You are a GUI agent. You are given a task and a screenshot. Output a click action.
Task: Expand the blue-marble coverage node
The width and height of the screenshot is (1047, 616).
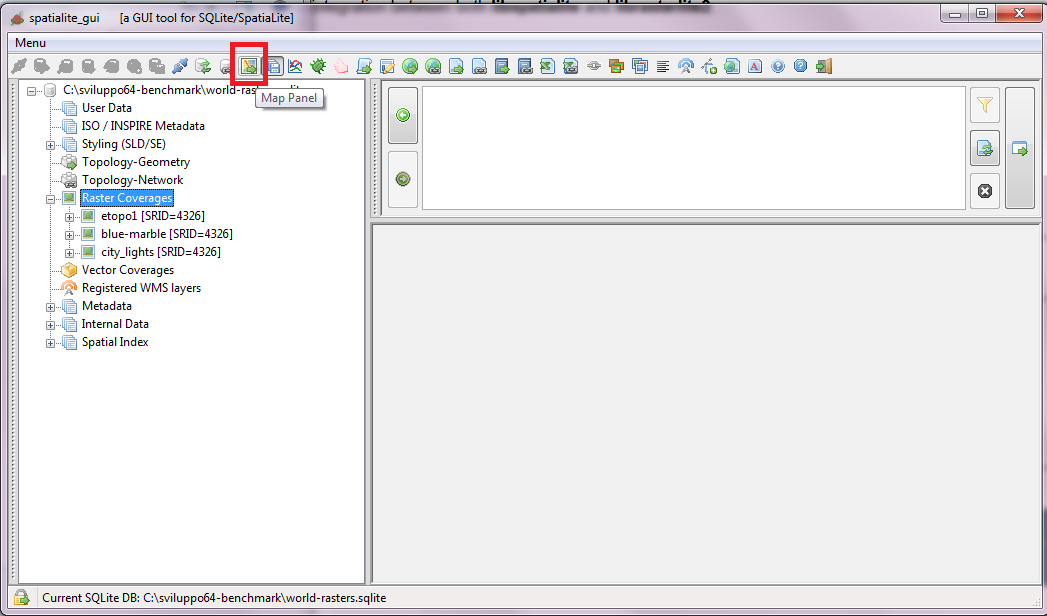tap(69, 235)
